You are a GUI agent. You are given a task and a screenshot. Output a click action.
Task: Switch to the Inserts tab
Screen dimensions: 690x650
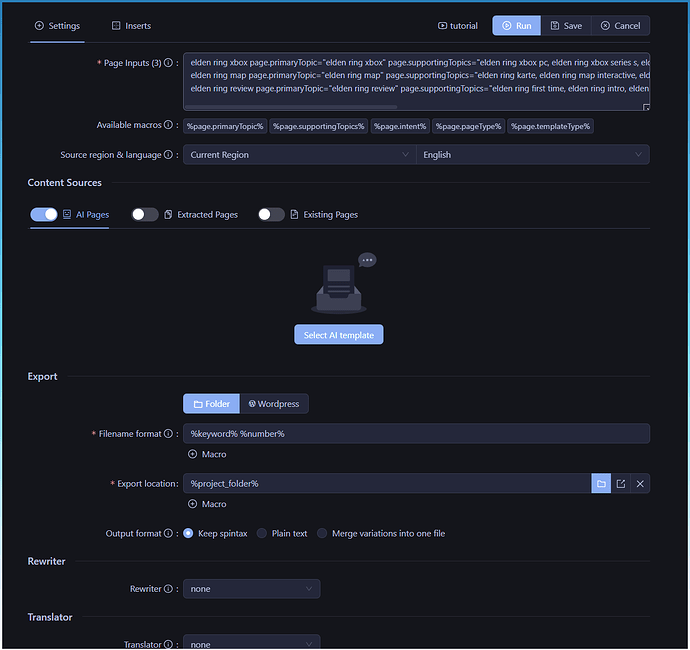[131, 26]
